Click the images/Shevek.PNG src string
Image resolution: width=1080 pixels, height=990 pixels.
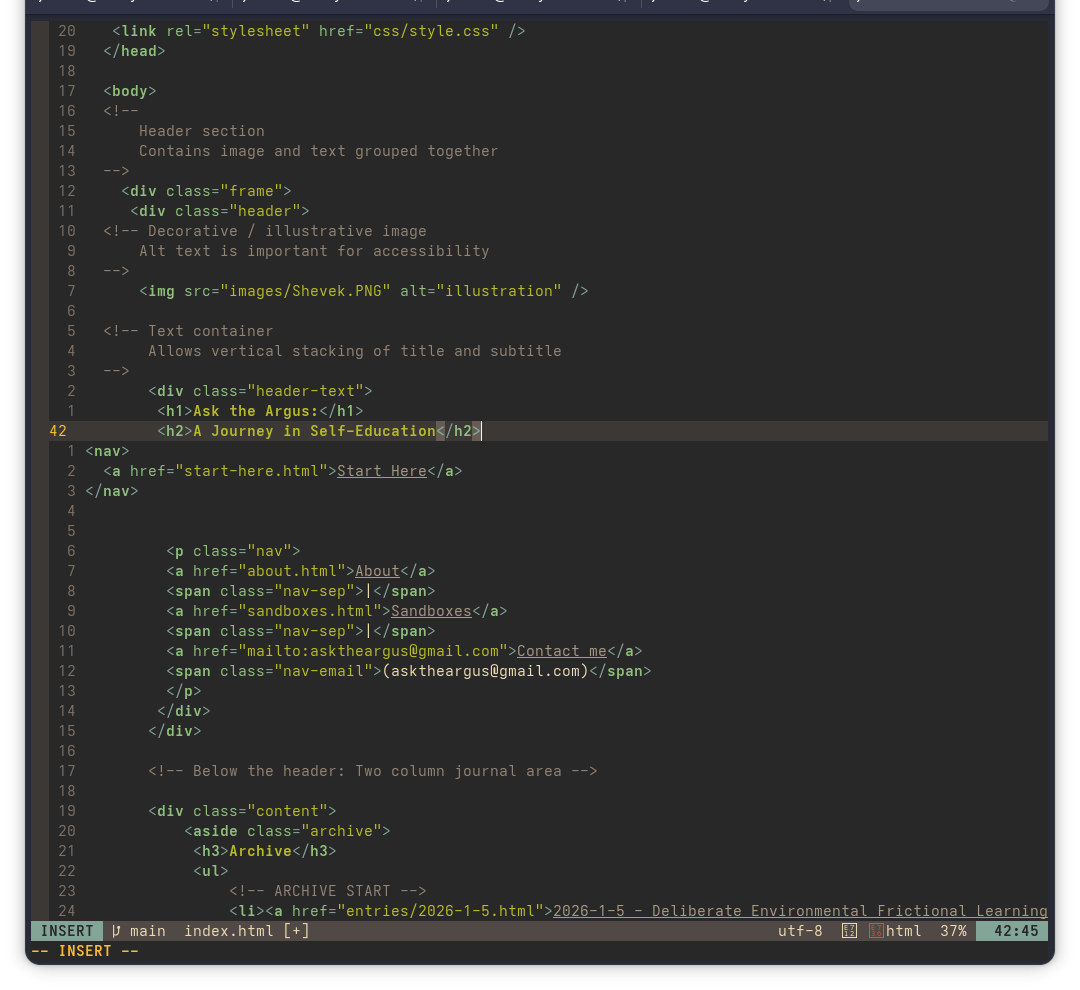(x=305, y=291)
